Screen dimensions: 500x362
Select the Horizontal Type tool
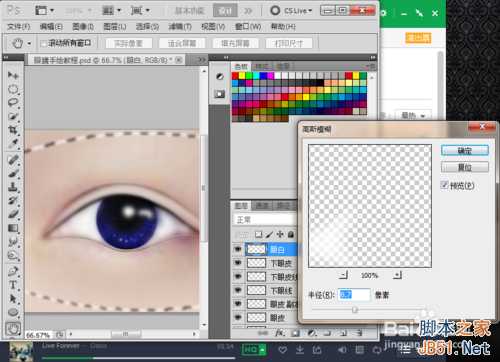point(13,285)
